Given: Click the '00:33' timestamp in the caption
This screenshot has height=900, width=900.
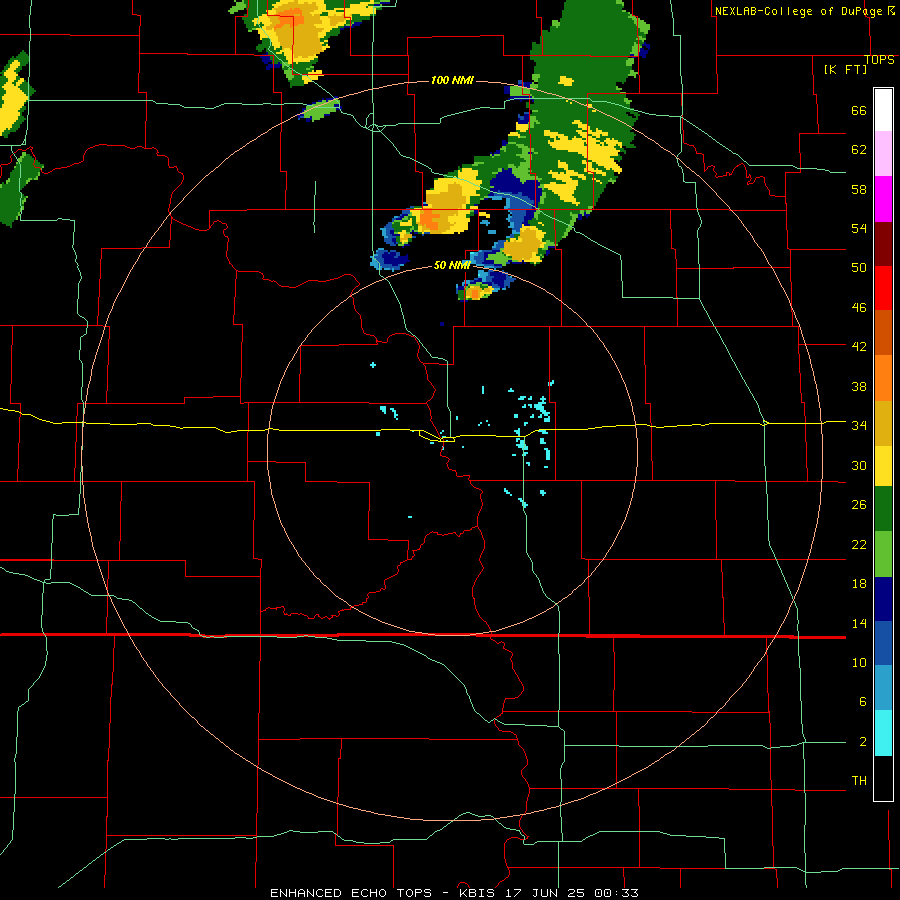Looking at the screenshot, I should 617,893.
